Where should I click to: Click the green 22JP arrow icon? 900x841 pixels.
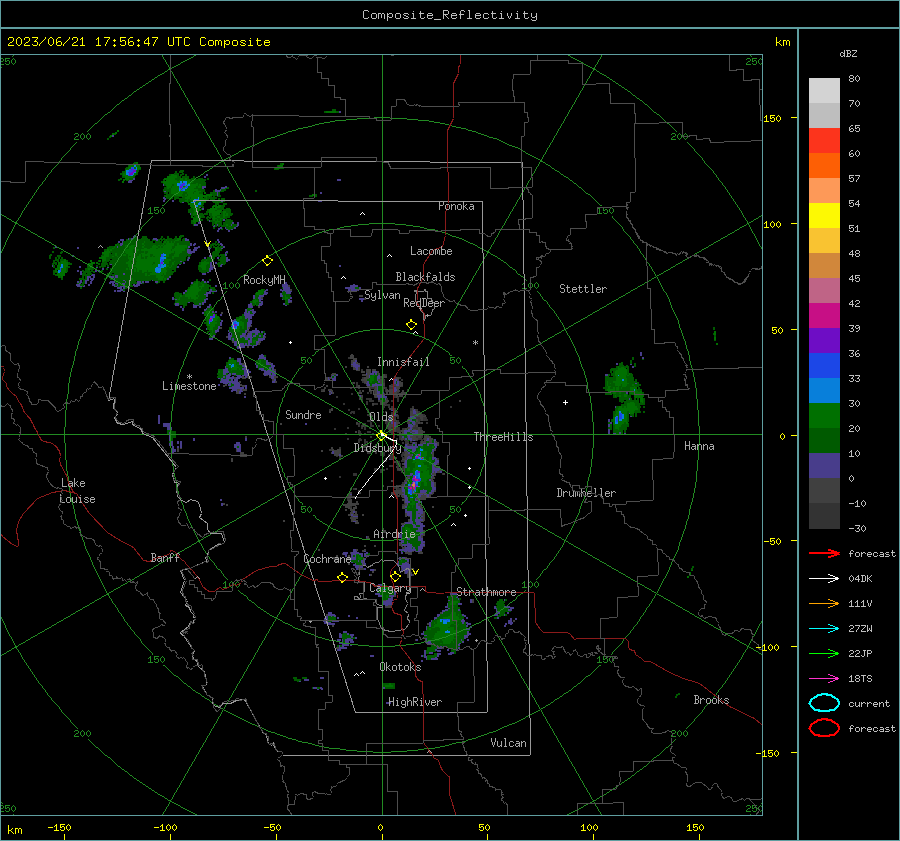pyautogui.click(x=824, y=653)
